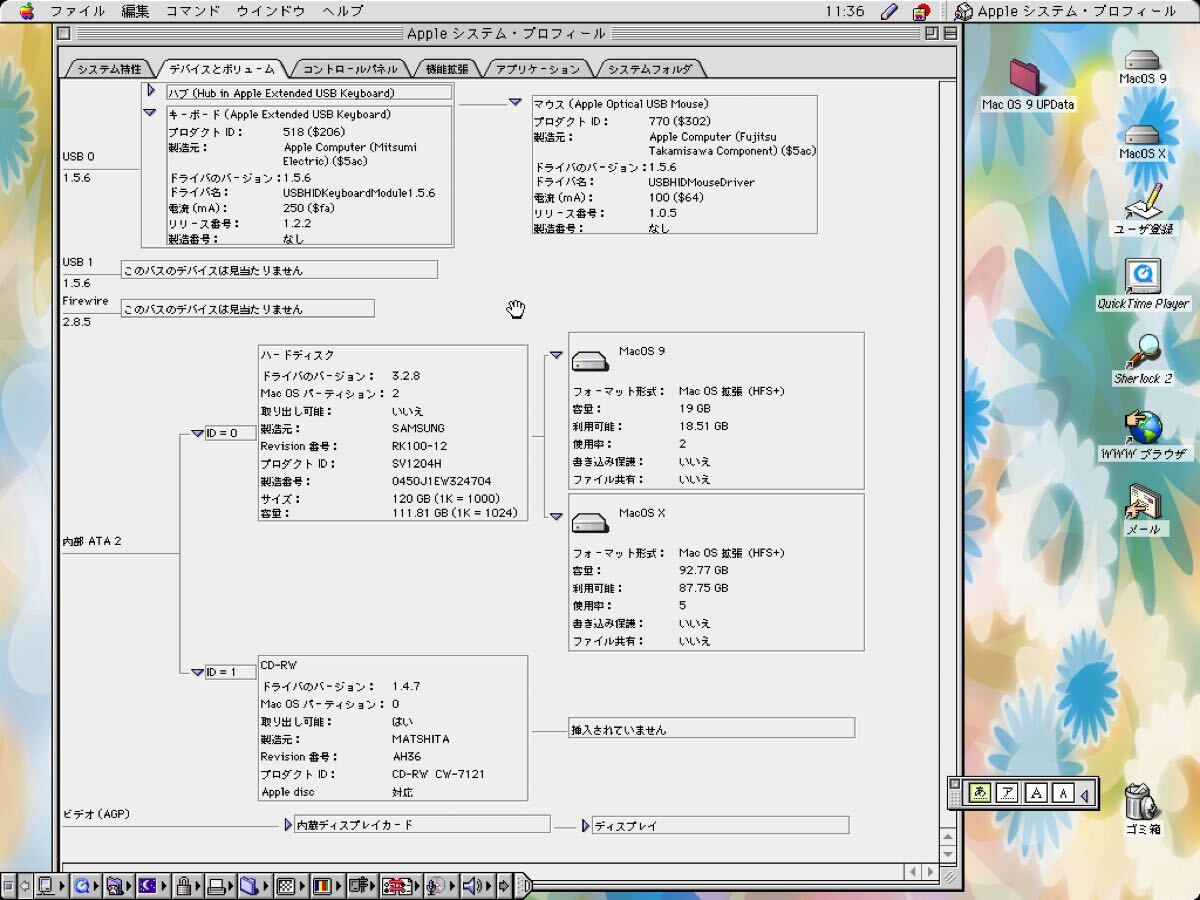Open the システムフォルダ tab

(649, 69)
